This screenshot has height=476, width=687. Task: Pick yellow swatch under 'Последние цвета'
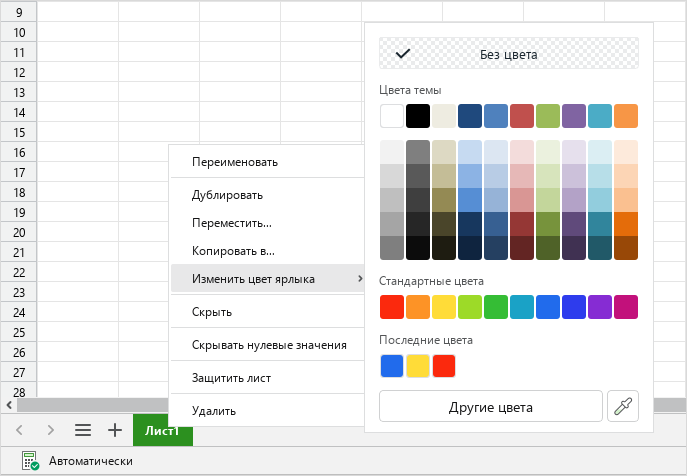pyautogui.click(x=418, y=366)
